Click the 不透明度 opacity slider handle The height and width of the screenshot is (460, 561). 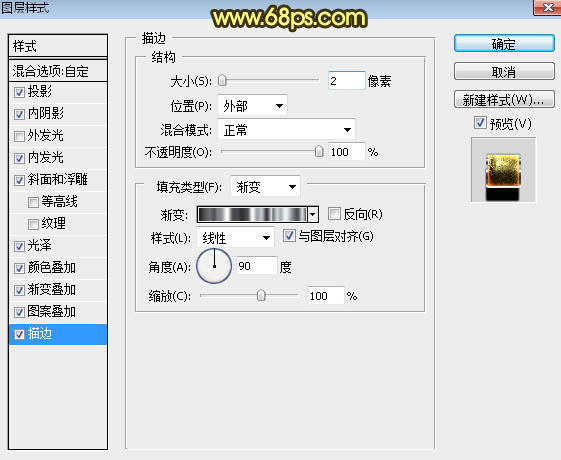point(319,152)
